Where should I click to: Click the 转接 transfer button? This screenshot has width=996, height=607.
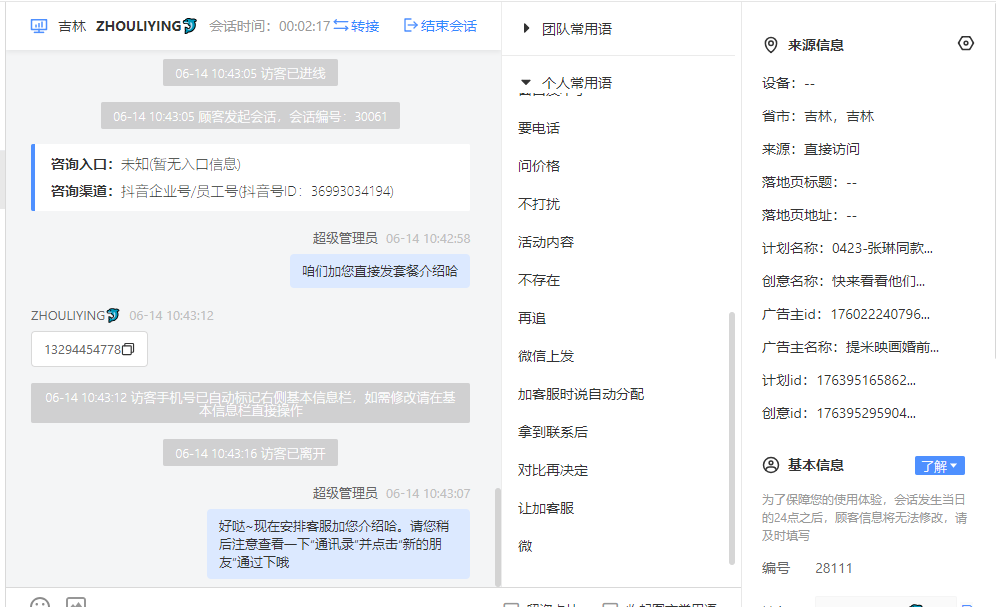tap(356, 26)
